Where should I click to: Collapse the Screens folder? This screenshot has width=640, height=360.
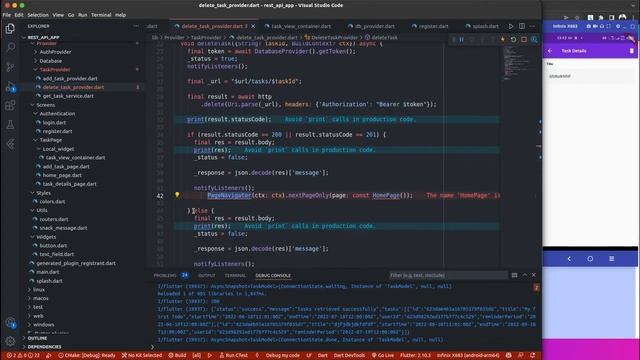pos(45,105)
